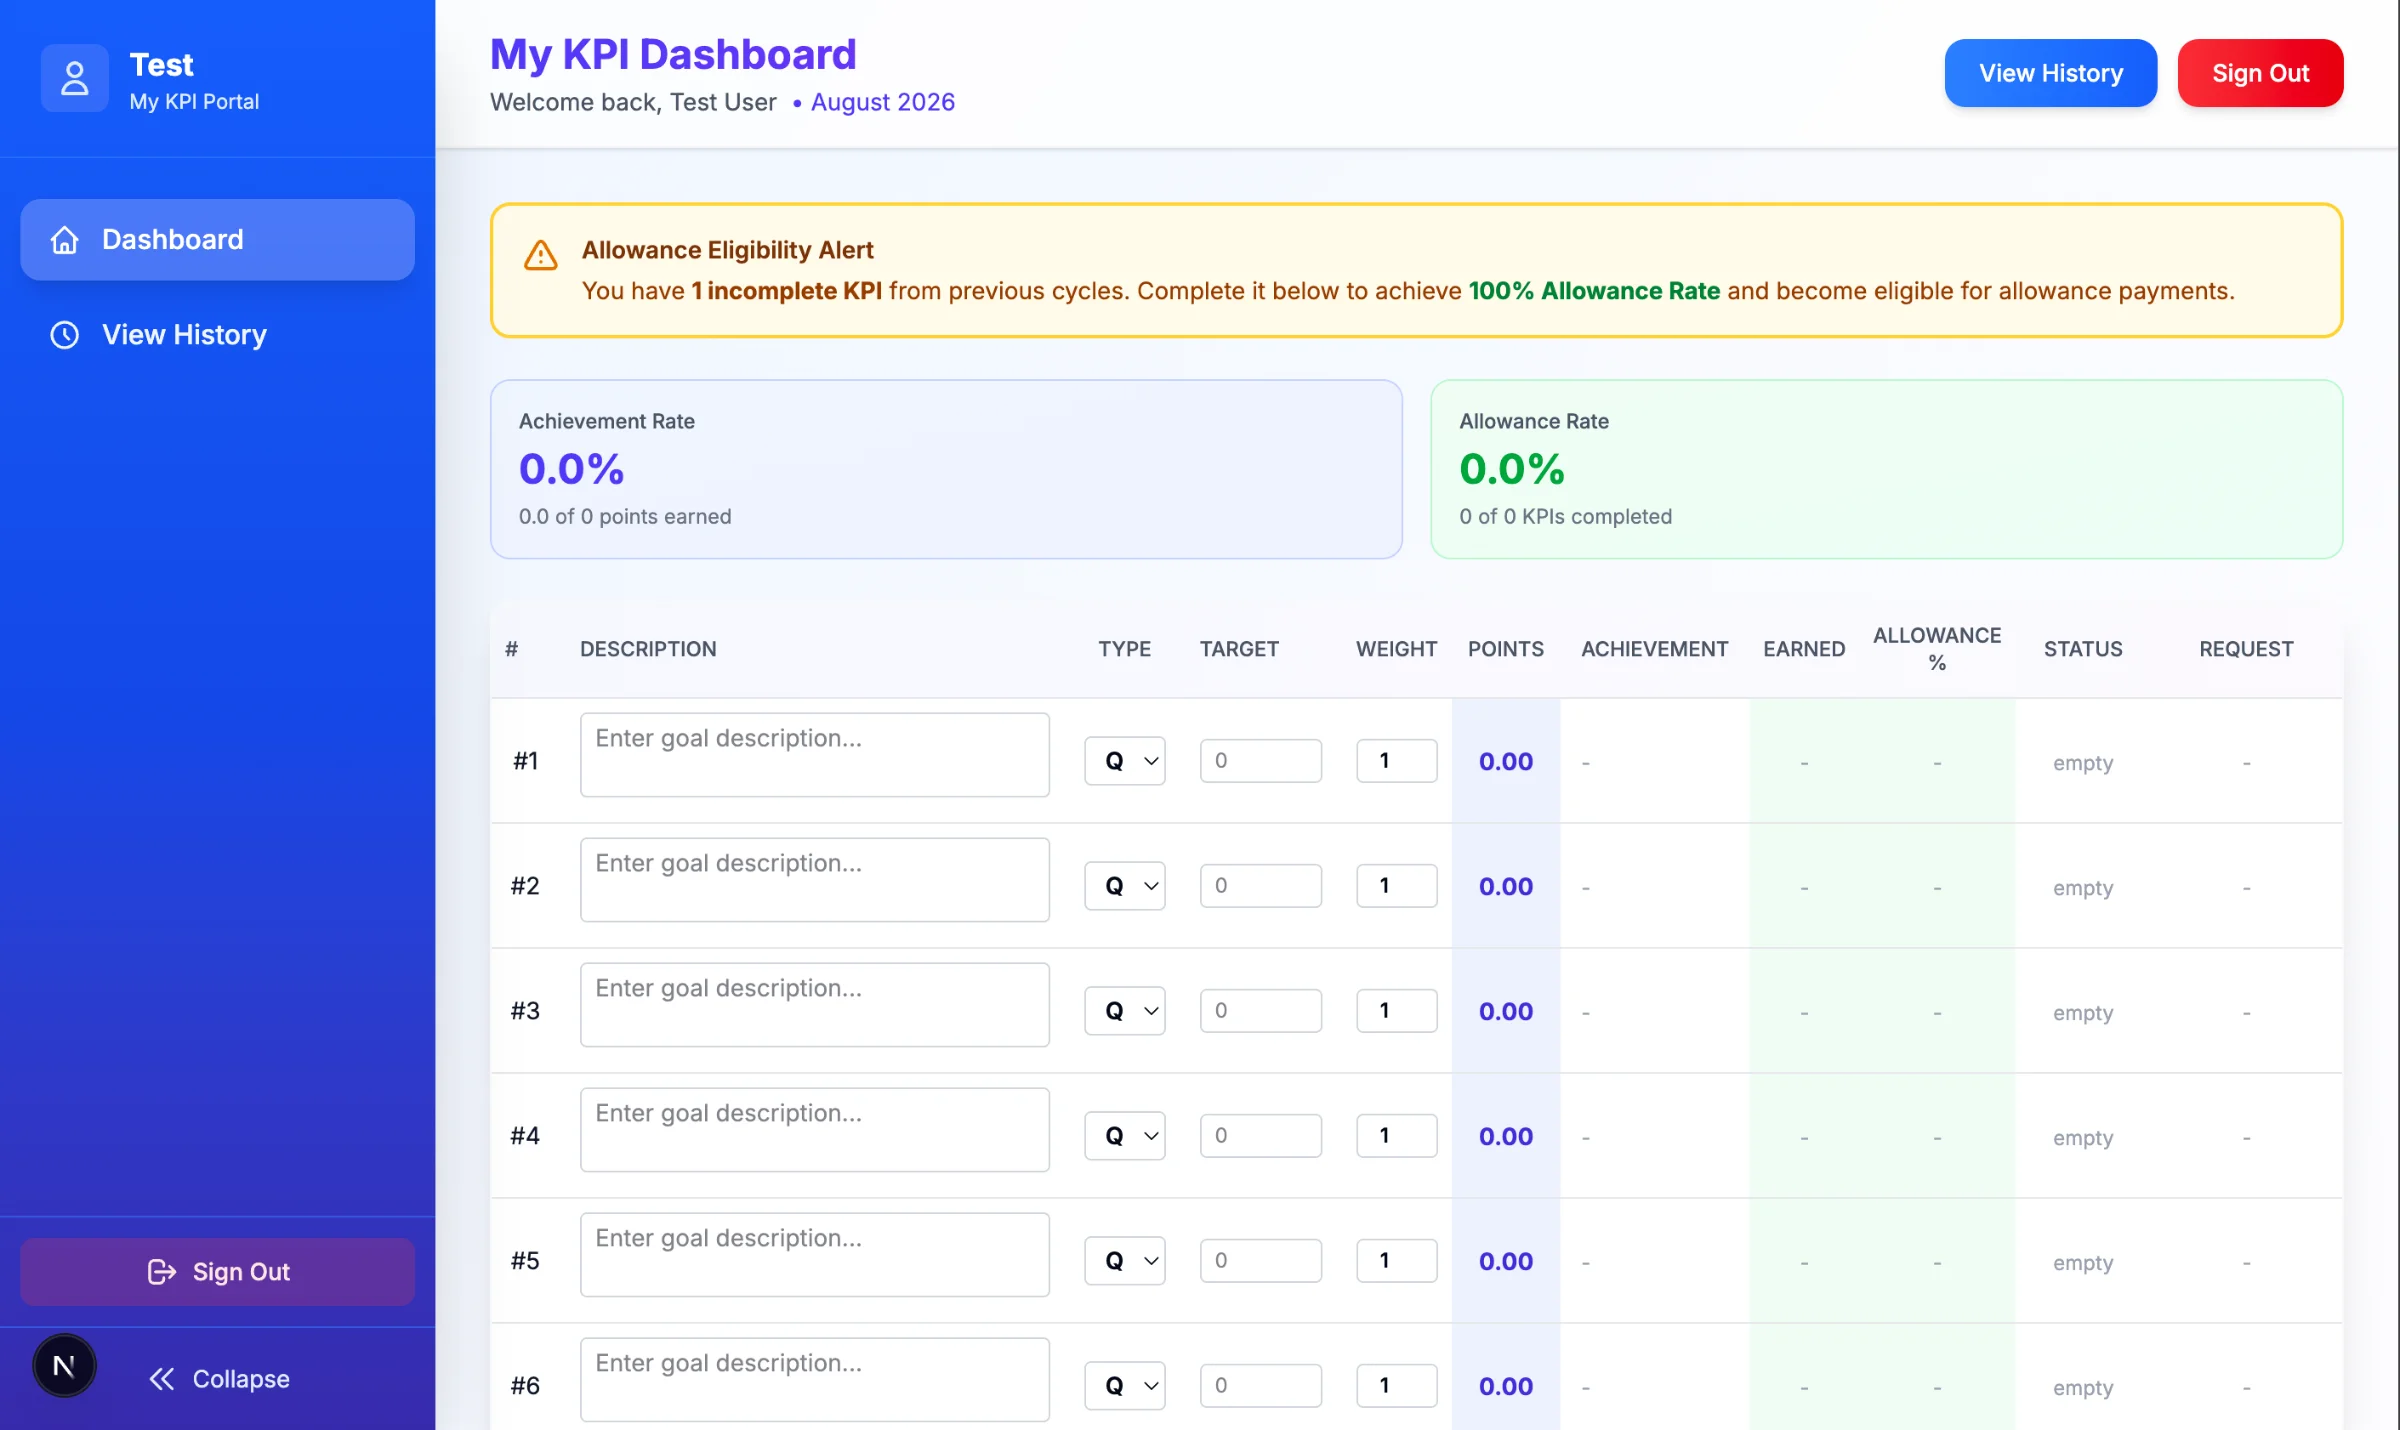The width and height of the screenshot is (2400, 1430).
Task: Click the Weight input for KPI #3
Action: [1397, 1011]
